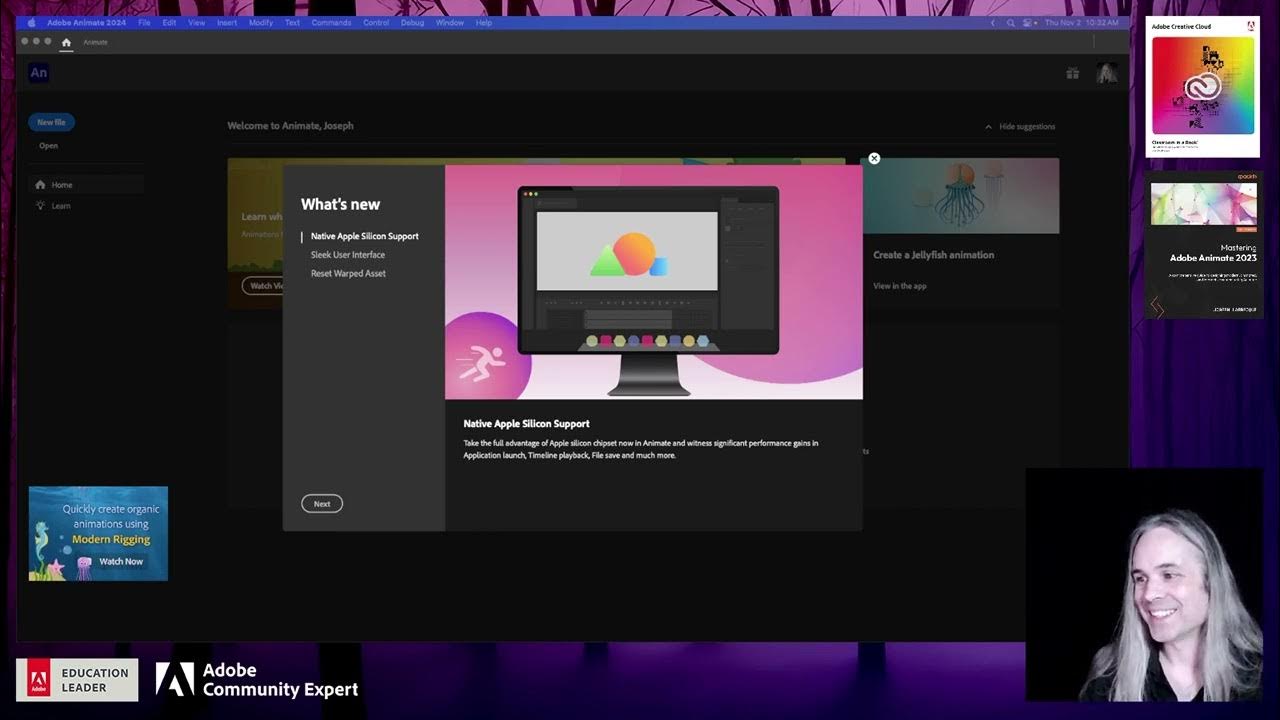1280x720 pixels.
Task: Click the Native Apple Silicon Support description heading
Action: click(x=526, y=424)
